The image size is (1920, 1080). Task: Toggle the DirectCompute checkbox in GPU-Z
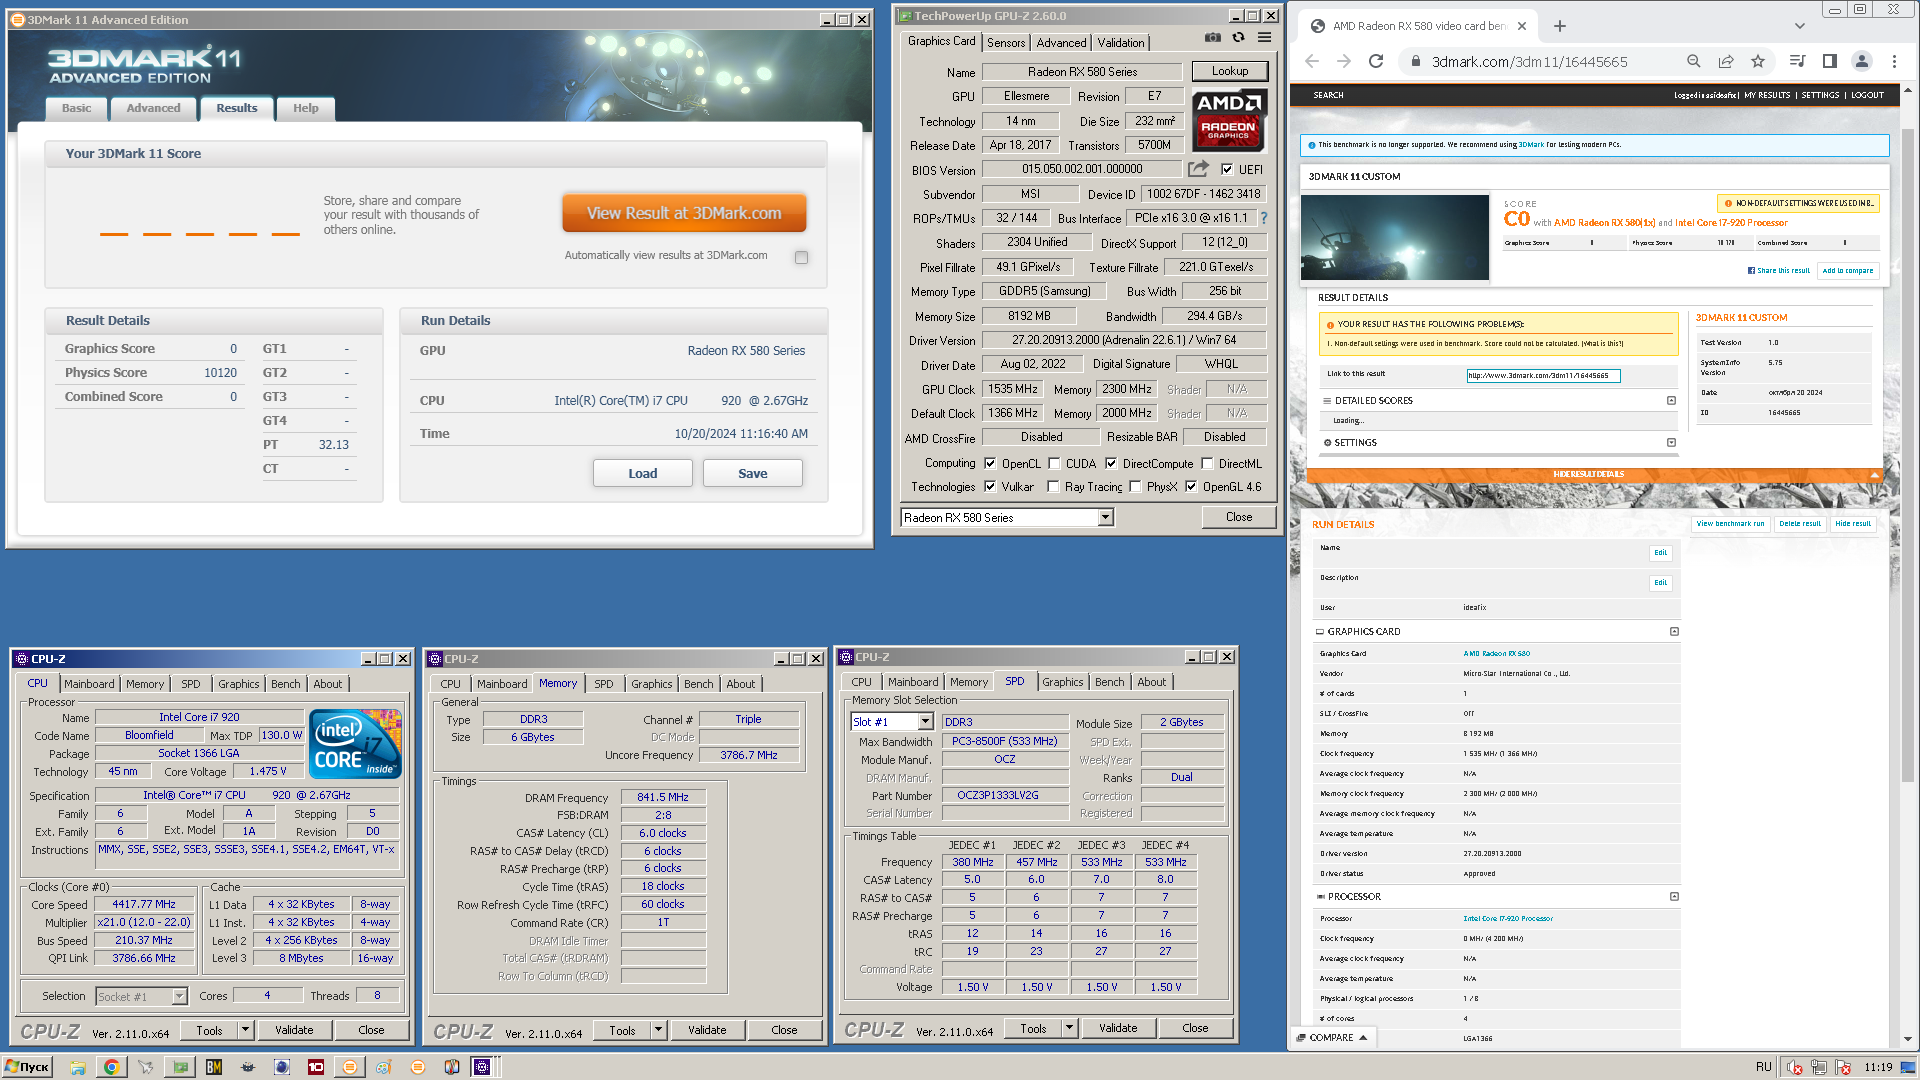tap(1111, 463)
